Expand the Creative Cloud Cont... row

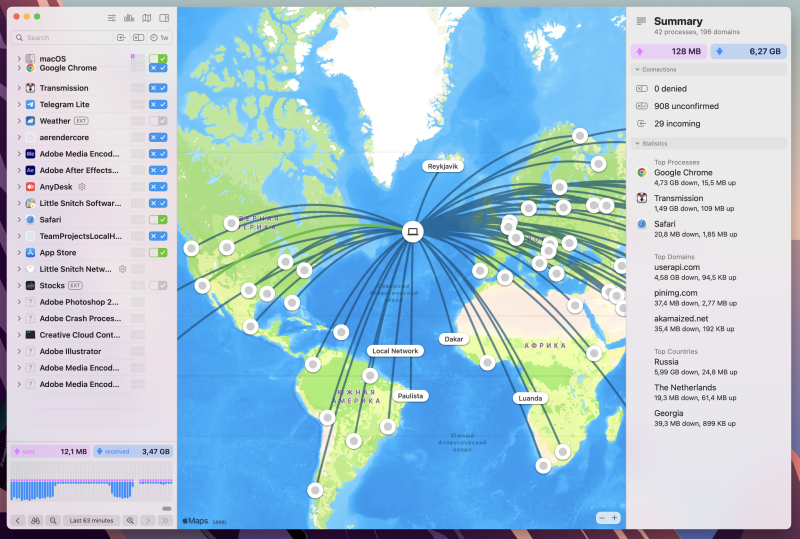[x=19, y=335]
